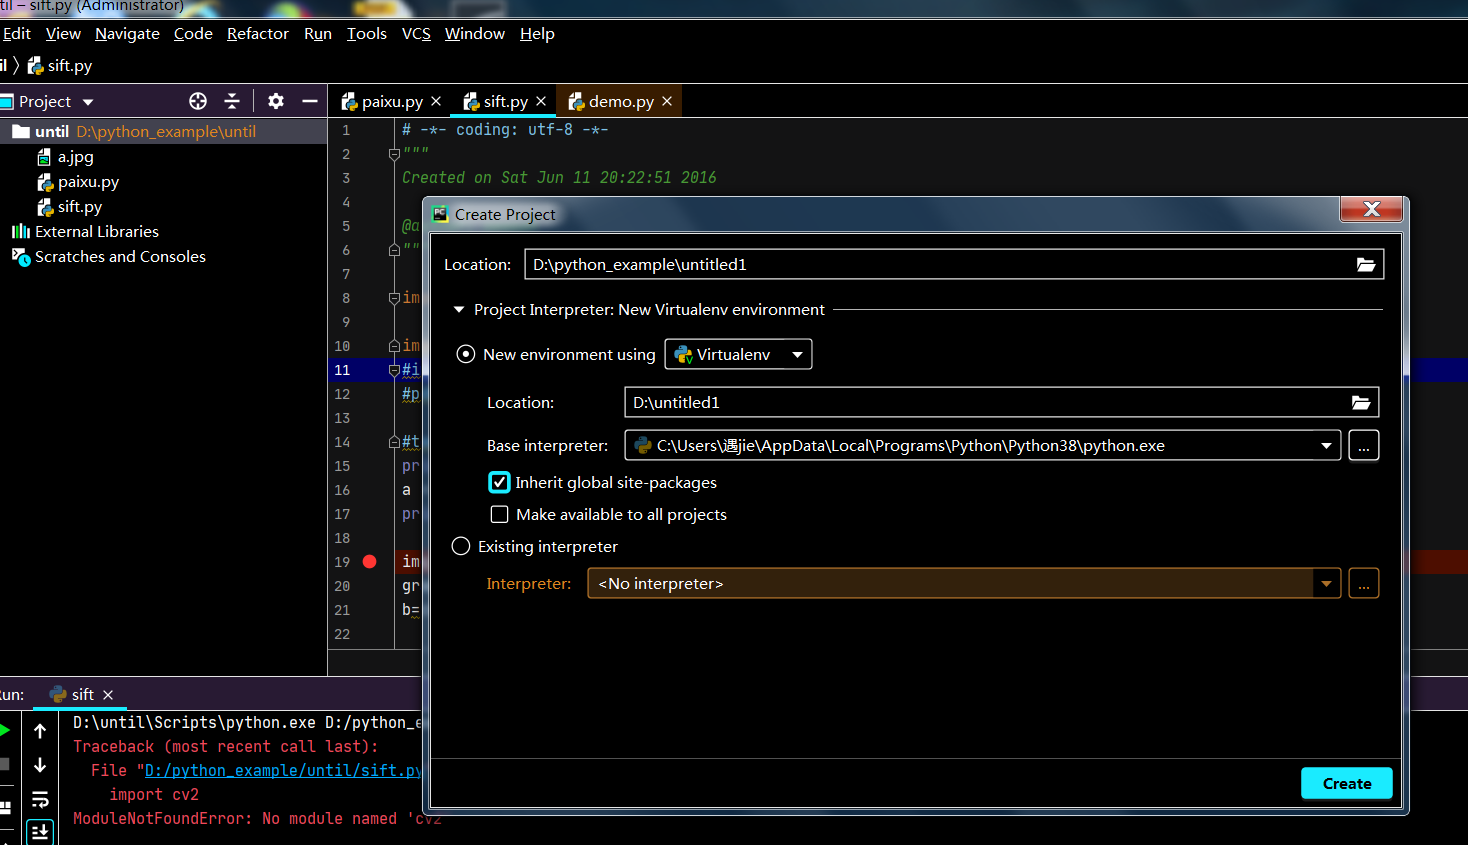Screen dimensions: 1468x845
Task: Uncheck Inherit global site-packages checkbox
Action: click(x=499, y=482)
